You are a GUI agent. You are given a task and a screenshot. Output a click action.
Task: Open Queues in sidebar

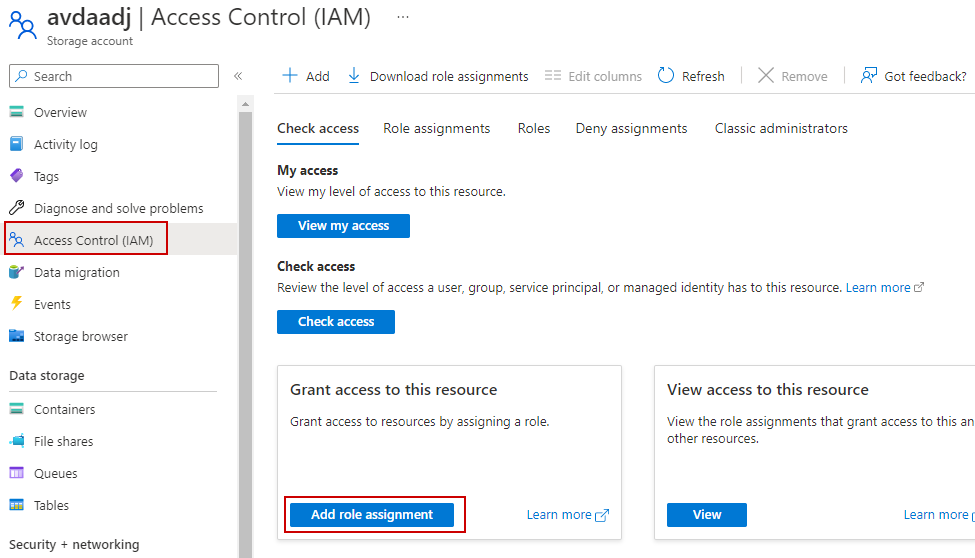[55, 474]
